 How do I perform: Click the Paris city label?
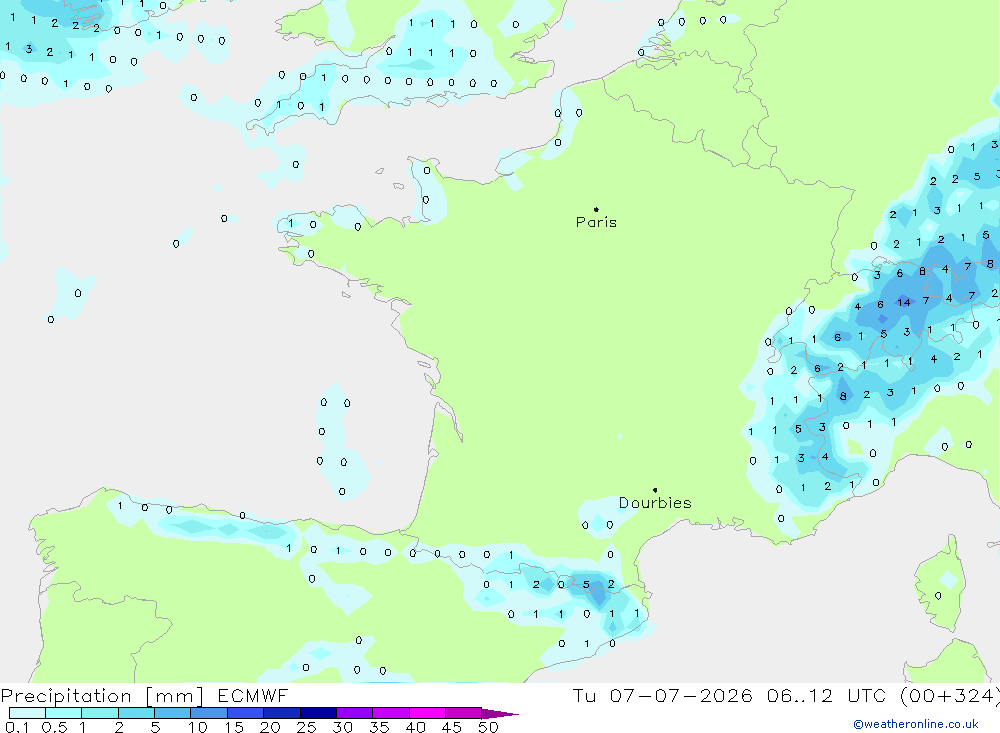pyautogui.click(x=596, y=222)
